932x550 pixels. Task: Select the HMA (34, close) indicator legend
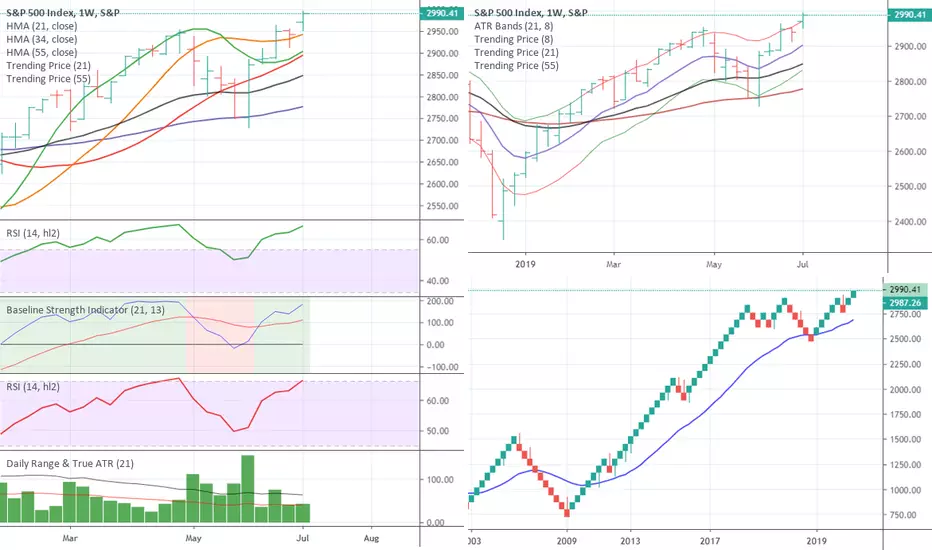pos(42,39)
